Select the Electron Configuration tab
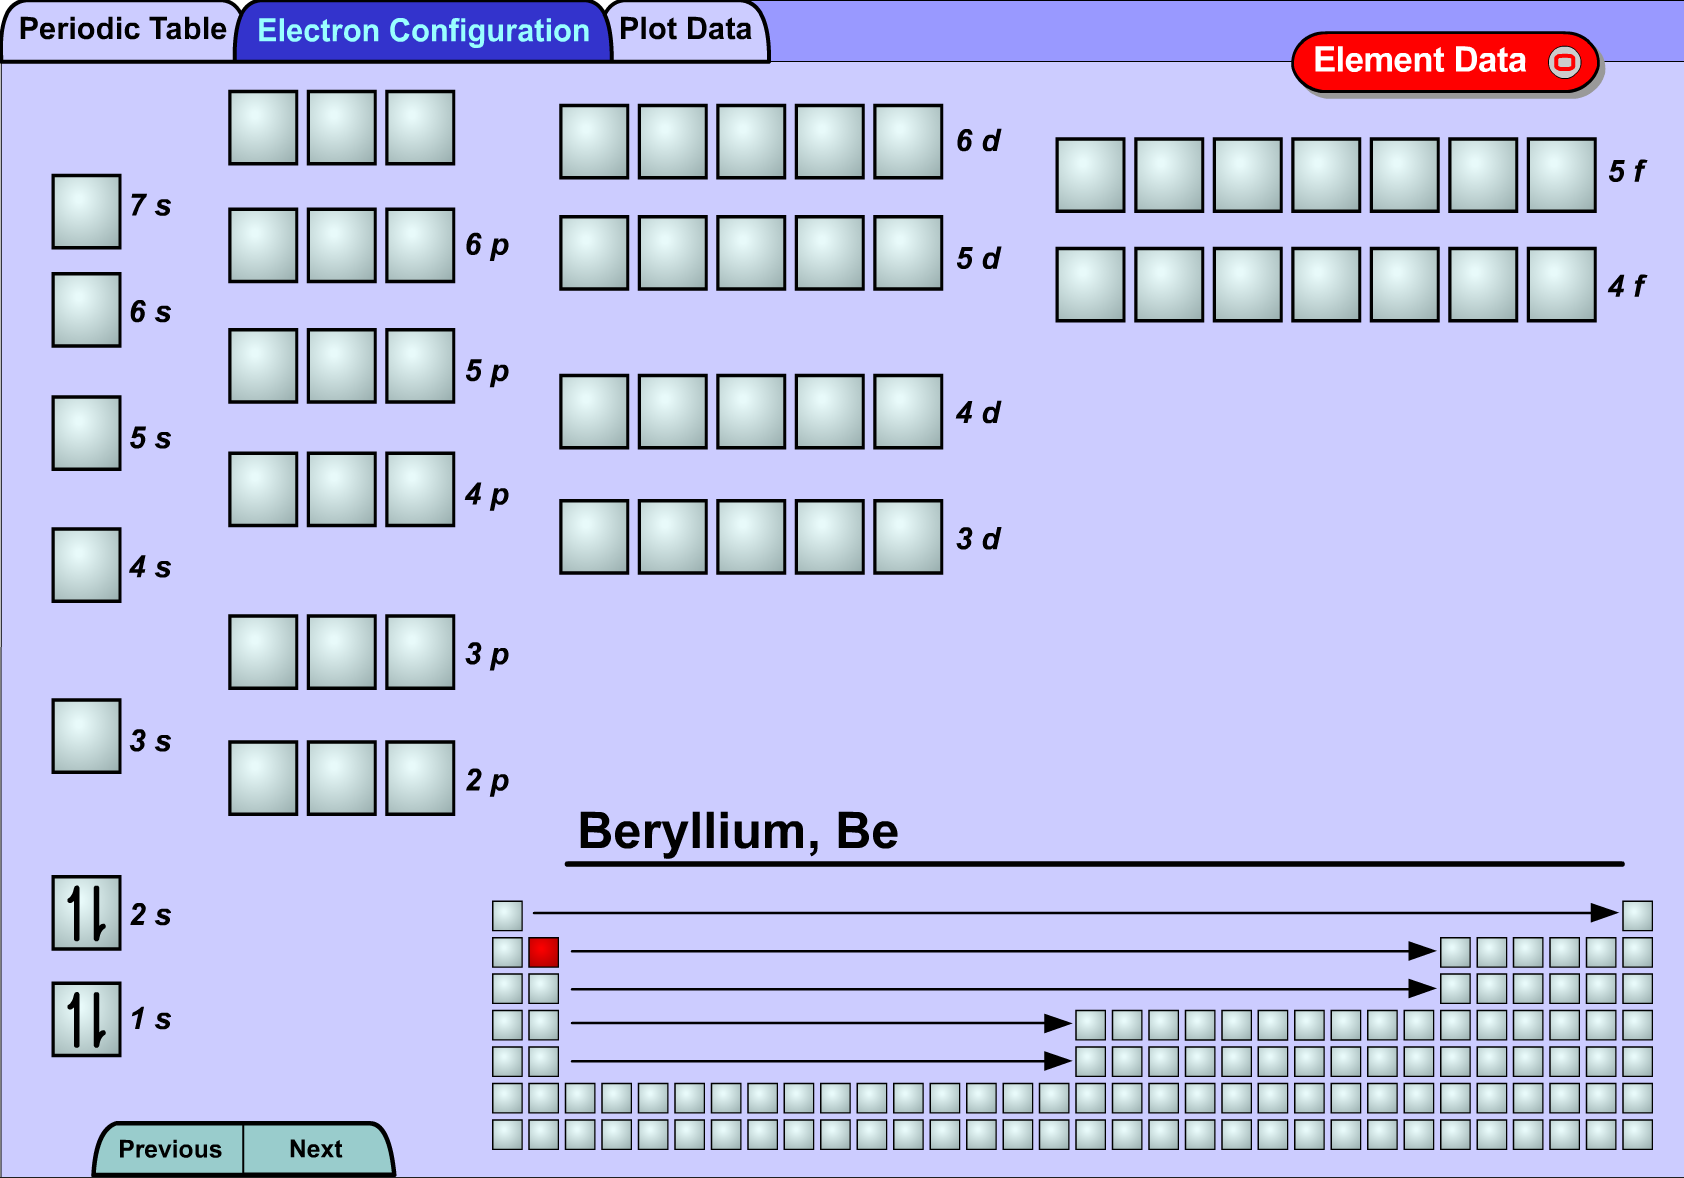1684x1178 pixels. point(423,31)
